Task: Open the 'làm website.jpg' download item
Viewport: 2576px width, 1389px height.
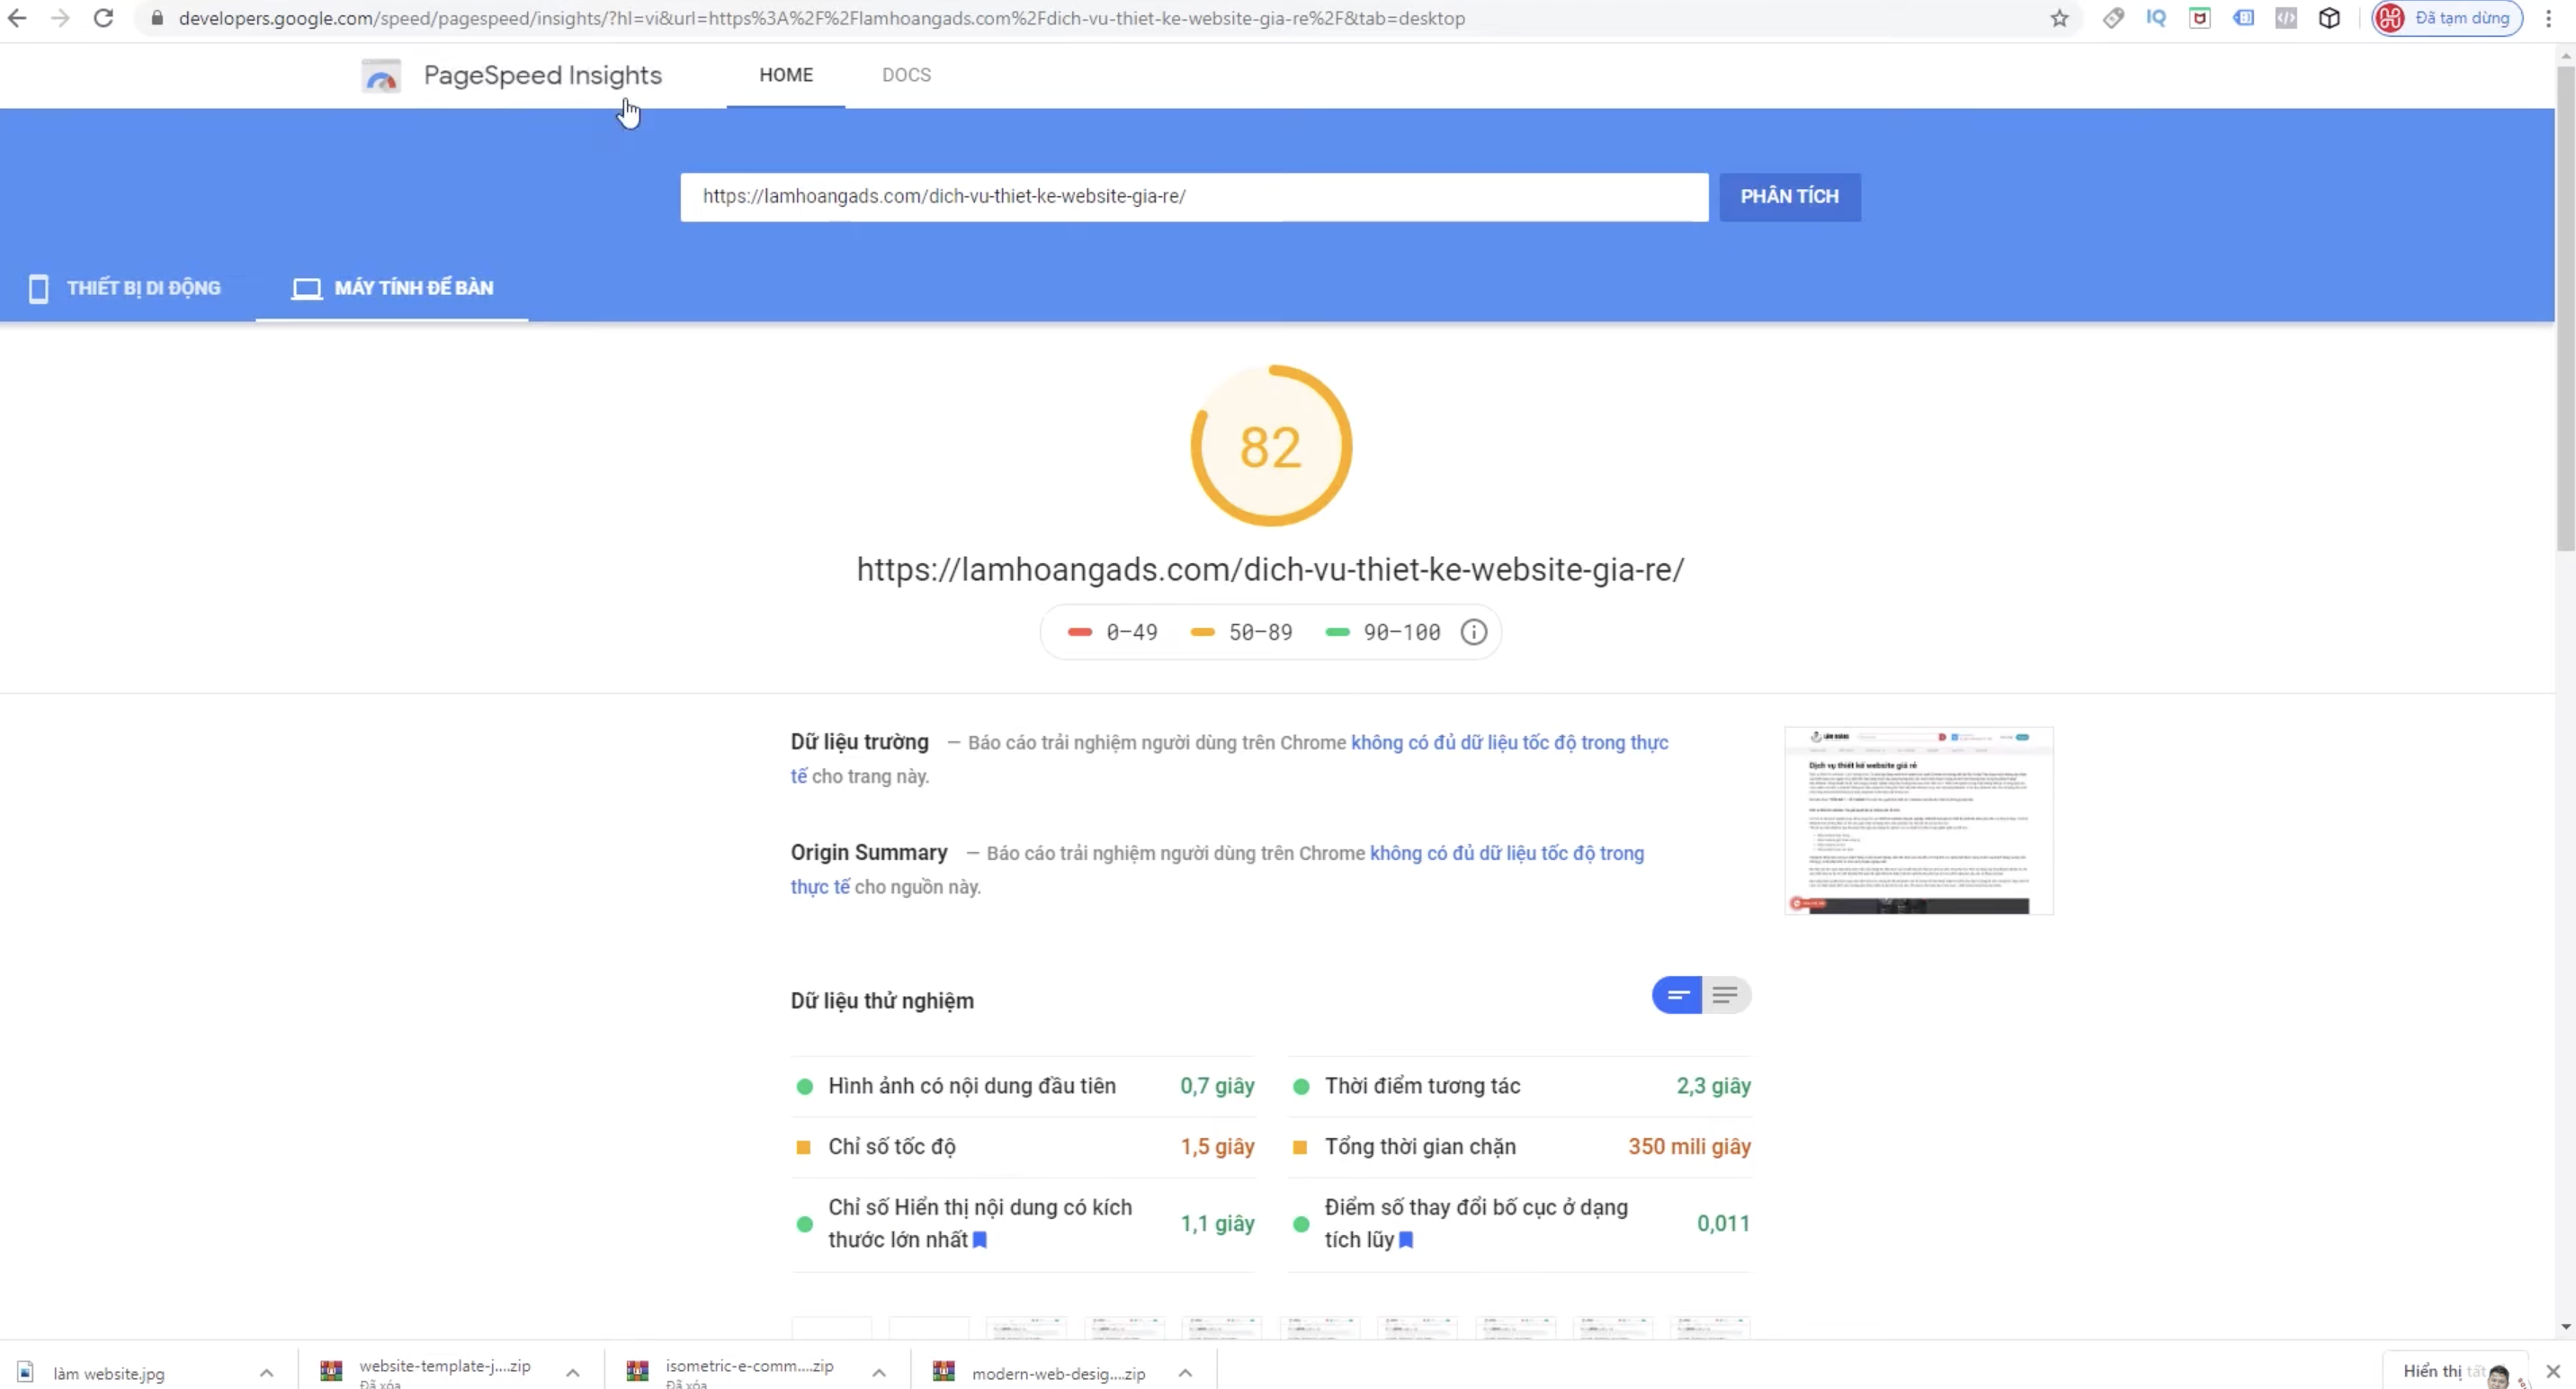Action: tap(108, 1373)
